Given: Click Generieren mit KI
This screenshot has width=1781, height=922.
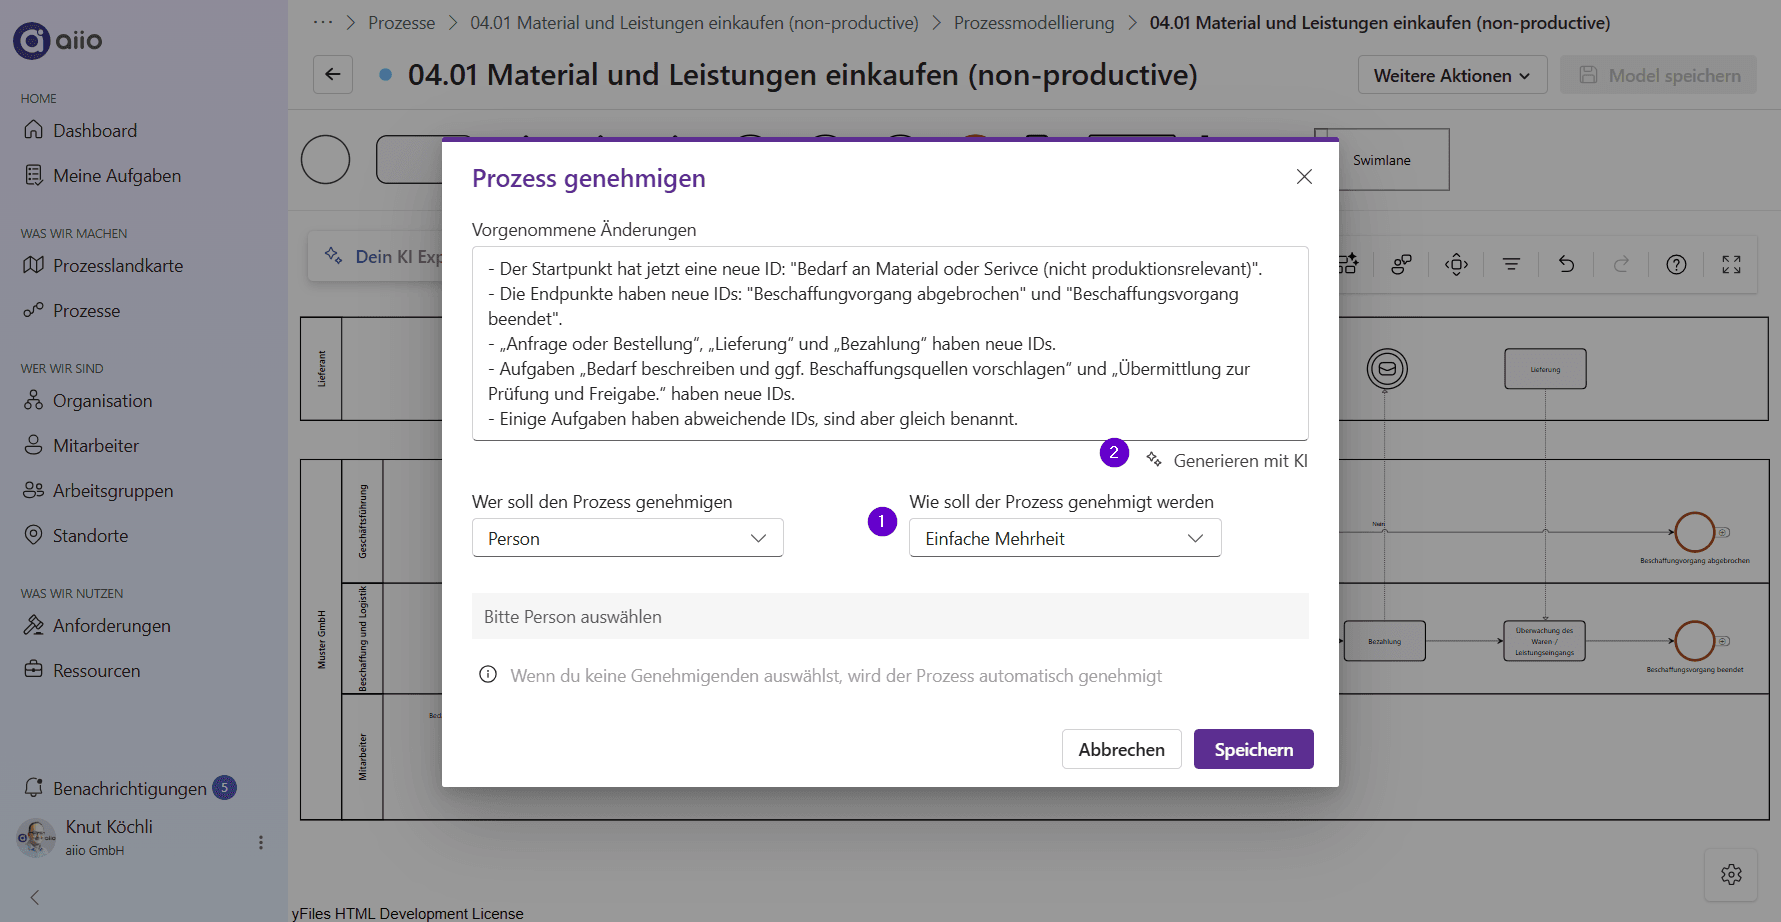Looking at the screenshot, I should pyautogui.click(x=1227, y=461).
